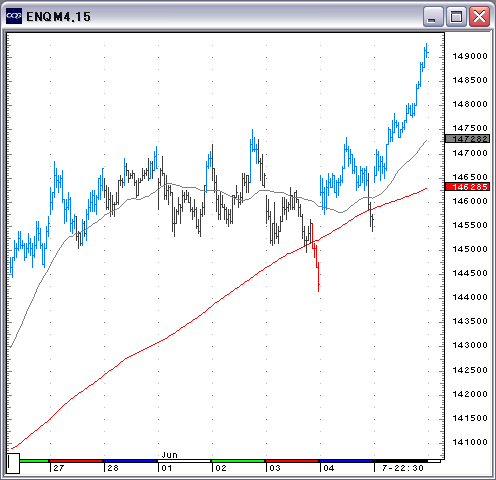
Task: Select the gray 147282 price marker
Action: tap(467, 139)
